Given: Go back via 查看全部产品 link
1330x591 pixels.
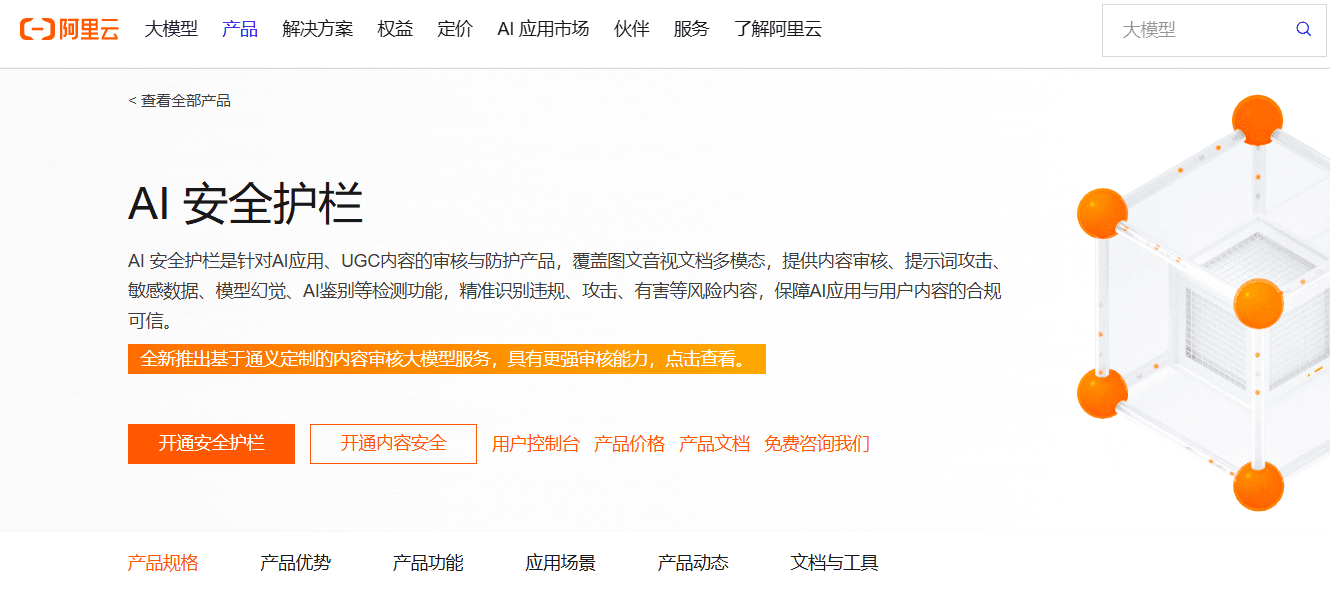Looking at the screenshot, I should (180, 100).
